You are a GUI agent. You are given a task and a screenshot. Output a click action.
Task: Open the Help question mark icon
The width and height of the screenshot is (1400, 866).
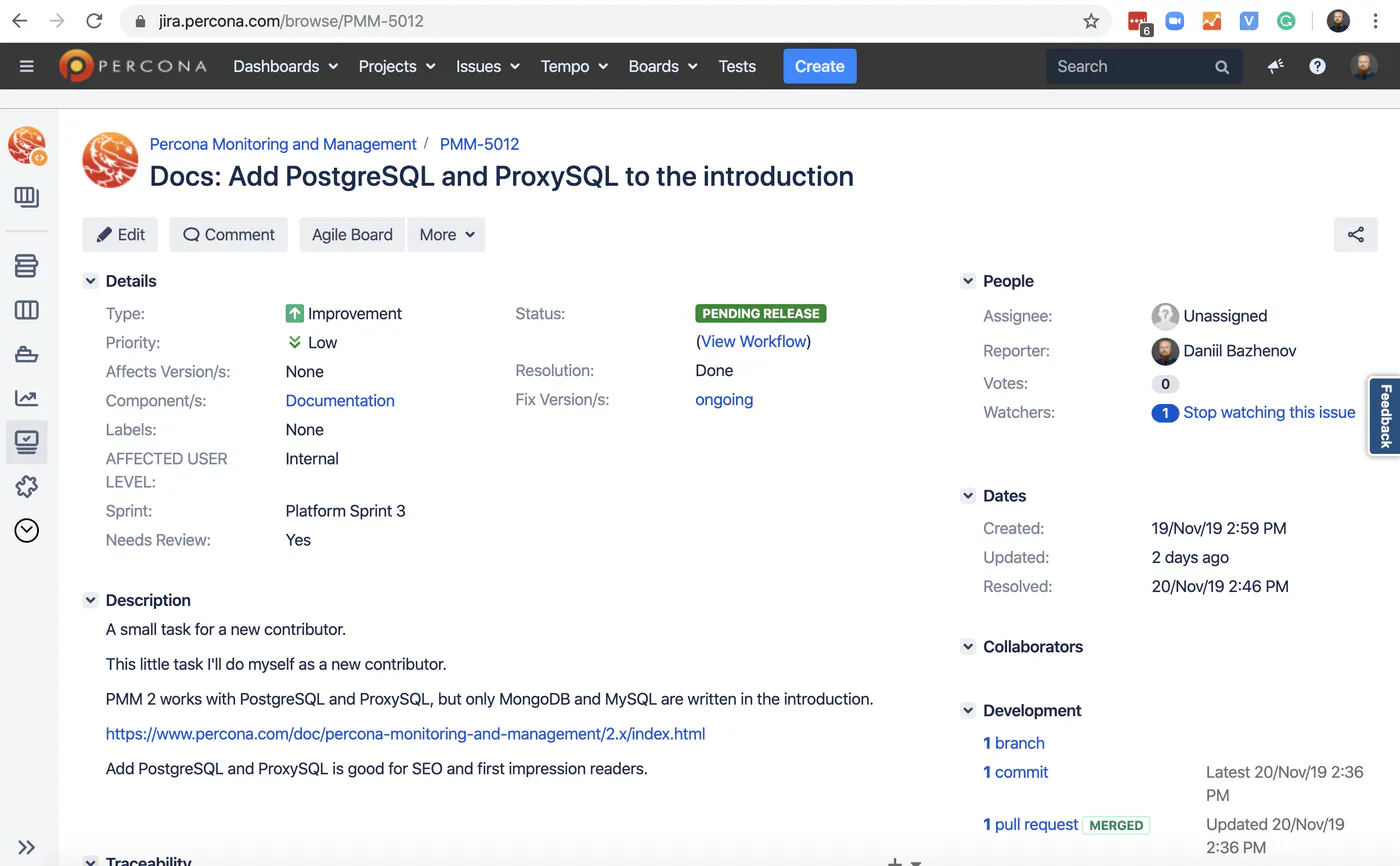[x=1317, y=66]
